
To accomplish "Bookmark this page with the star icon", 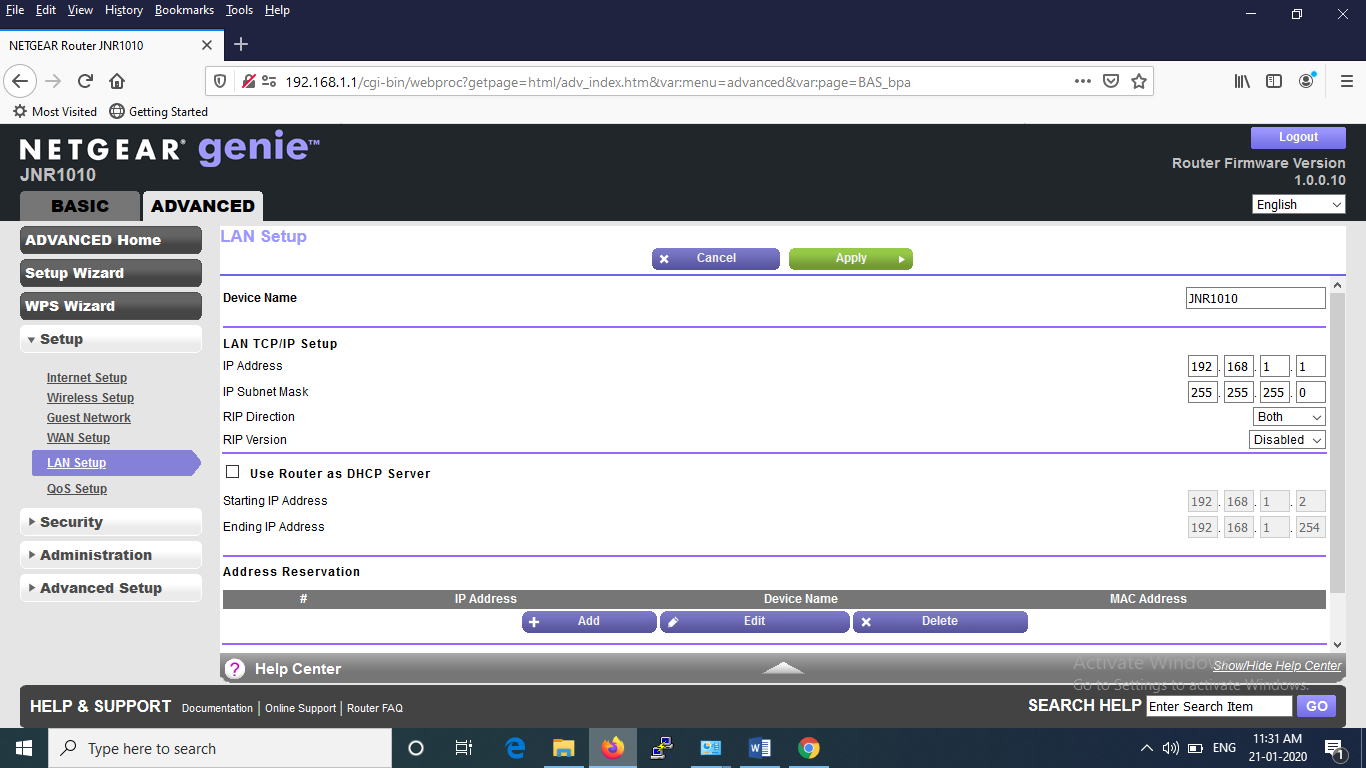I will click(x=1139, y=81).
